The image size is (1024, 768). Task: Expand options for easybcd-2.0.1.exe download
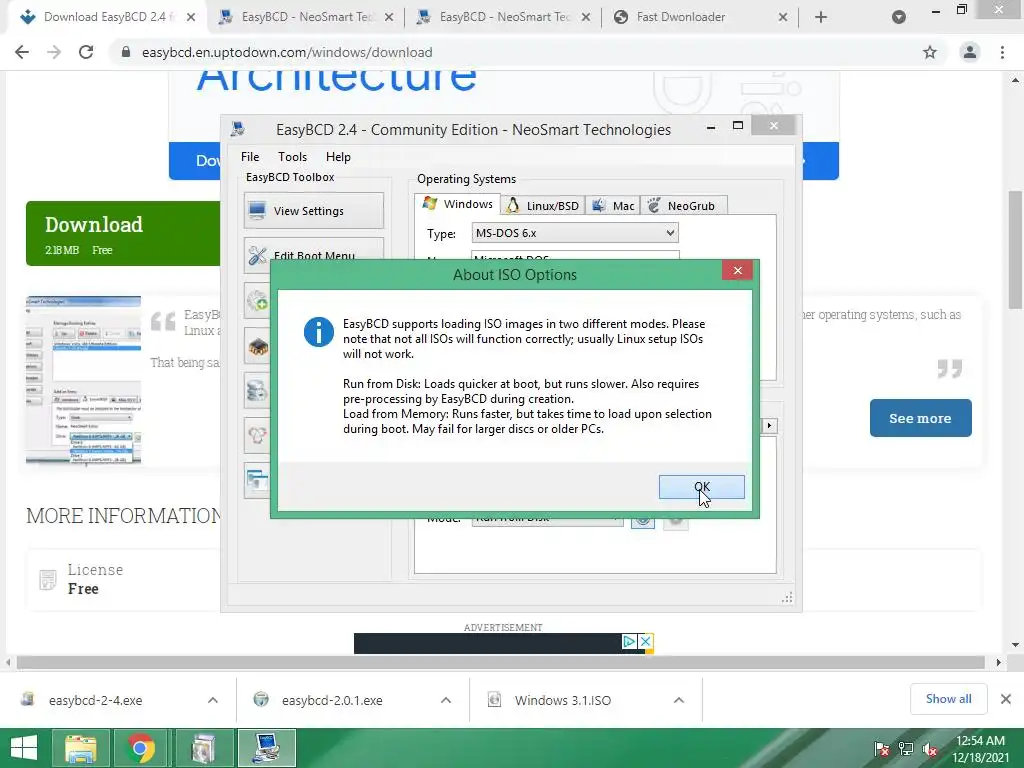[x=446, y=701]
